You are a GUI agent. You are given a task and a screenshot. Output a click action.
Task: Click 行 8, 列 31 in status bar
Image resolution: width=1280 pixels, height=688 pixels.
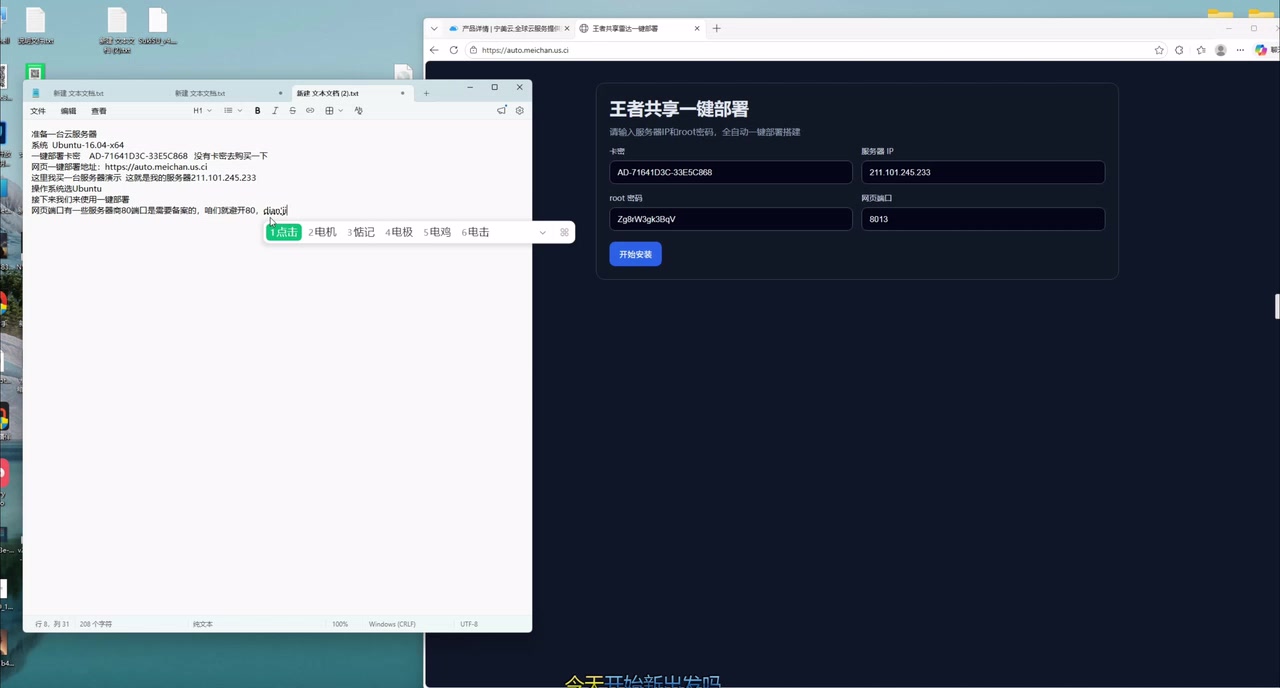52,624
